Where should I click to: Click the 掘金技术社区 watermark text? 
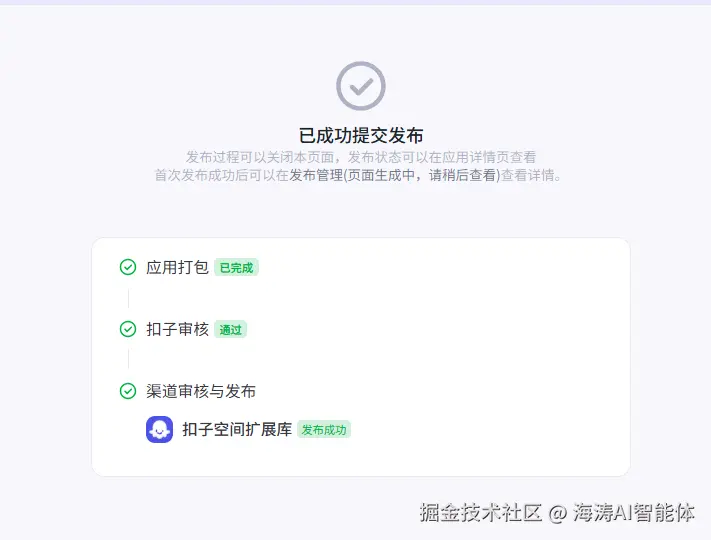[x=480, y=513]
